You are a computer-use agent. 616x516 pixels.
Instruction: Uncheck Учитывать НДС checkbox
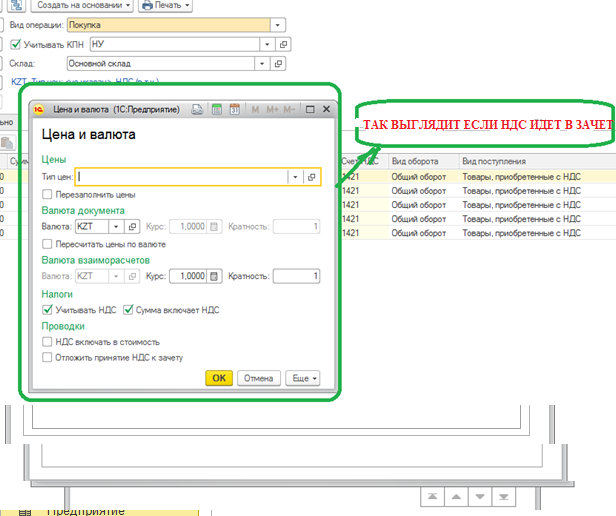(x=48, y=310)
